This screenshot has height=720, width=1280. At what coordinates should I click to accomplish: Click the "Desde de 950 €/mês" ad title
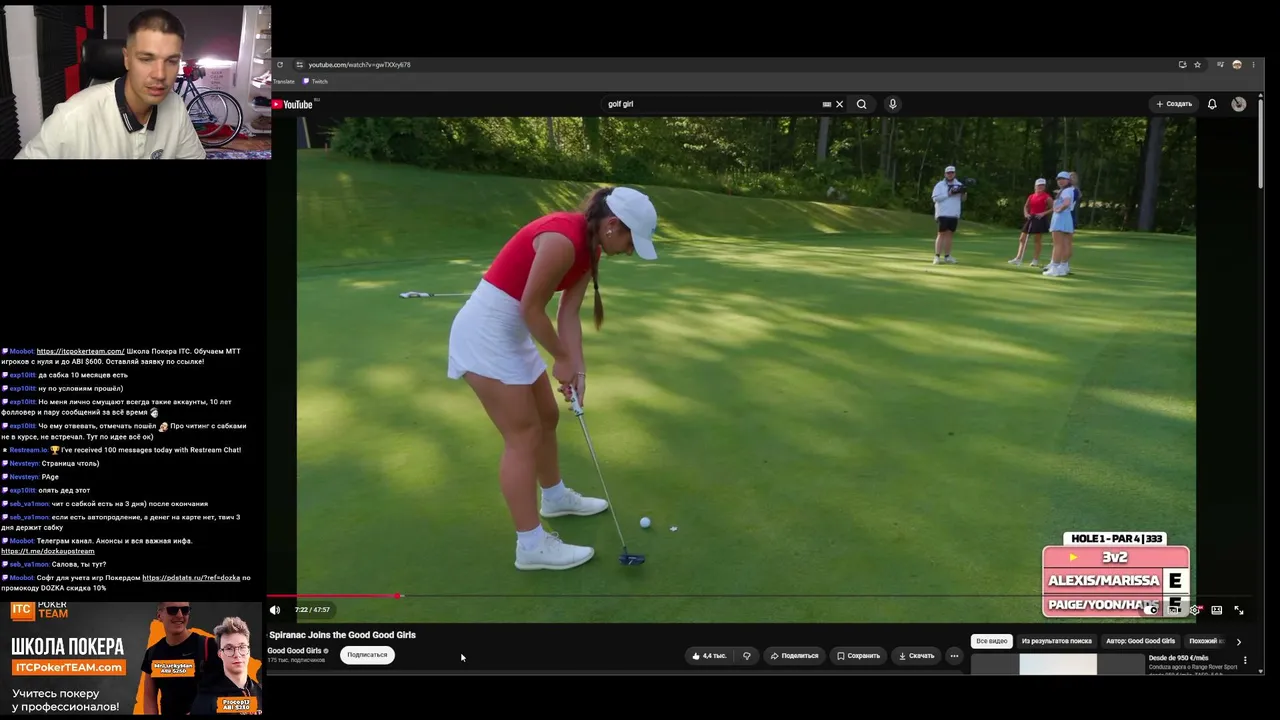tap(1179, 658)
